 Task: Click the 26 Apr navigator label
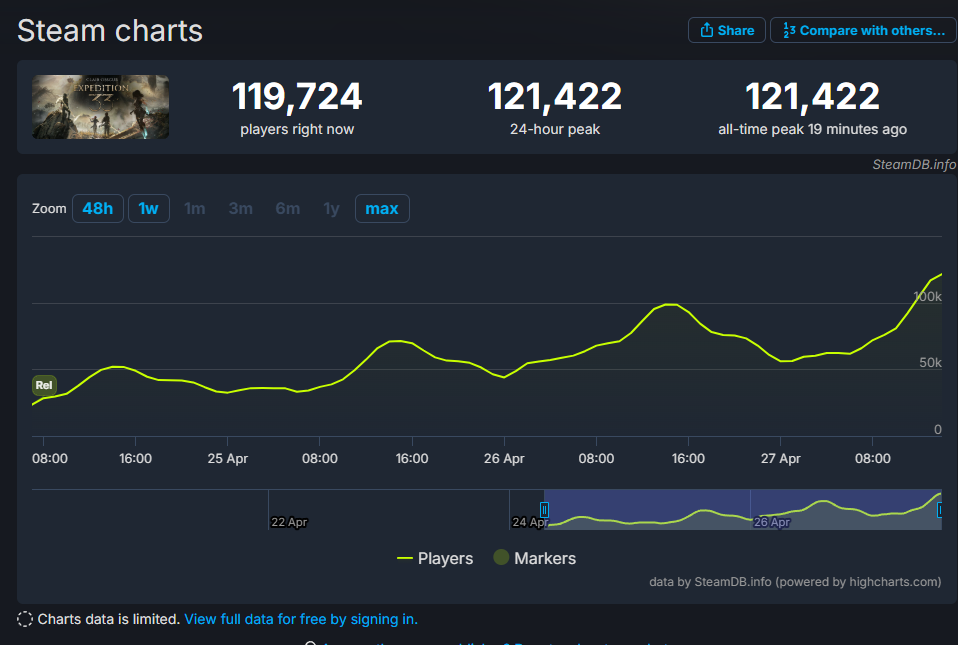772,522
